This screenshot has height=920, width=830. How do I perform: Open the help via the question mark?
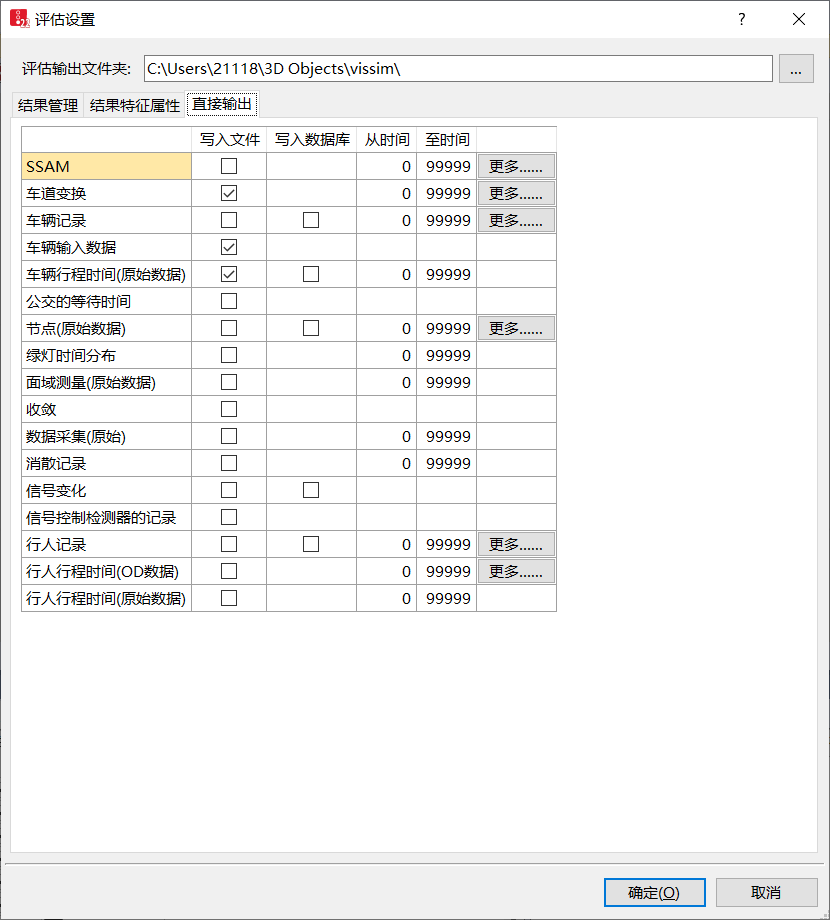[x=742, y=18]
